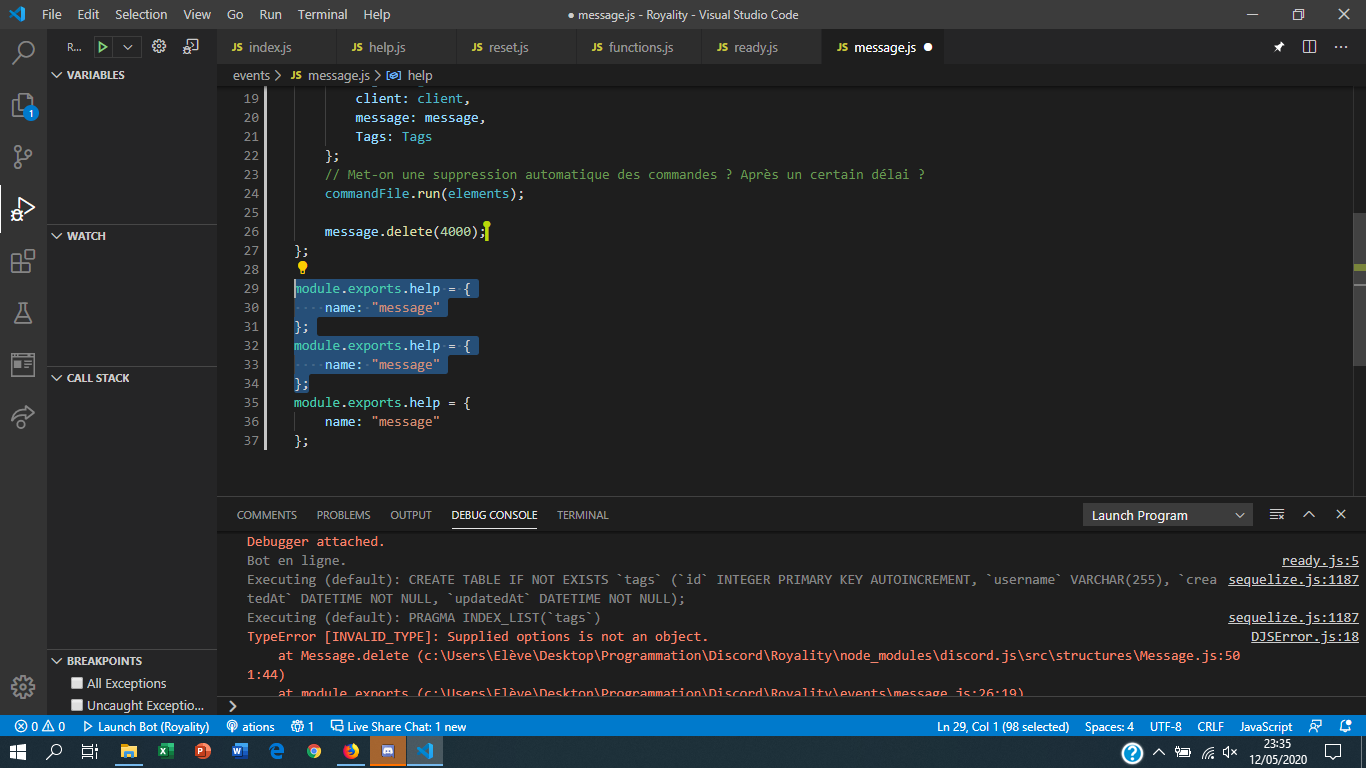
Task: Clear the debug console output
Action: point(1277,514)
